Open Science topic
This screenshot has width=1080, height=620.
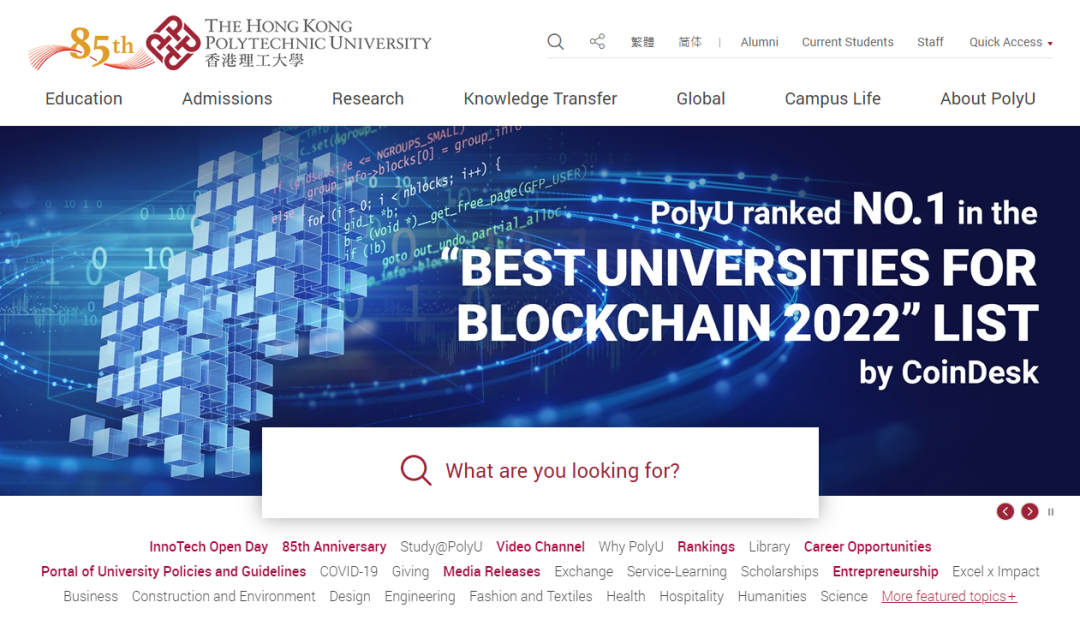[x=844, y=597]
